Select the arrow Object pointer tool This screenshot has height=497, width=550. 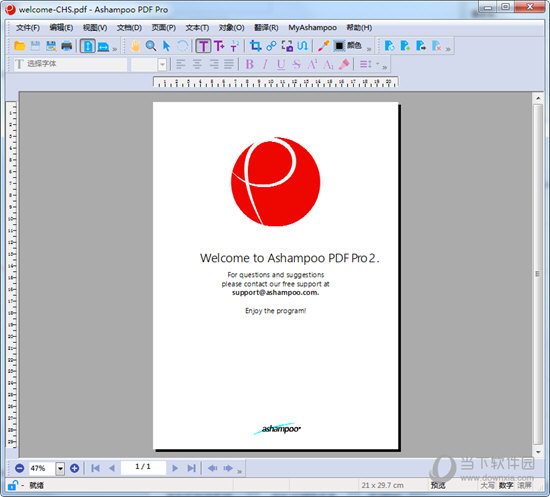(167, 46)
